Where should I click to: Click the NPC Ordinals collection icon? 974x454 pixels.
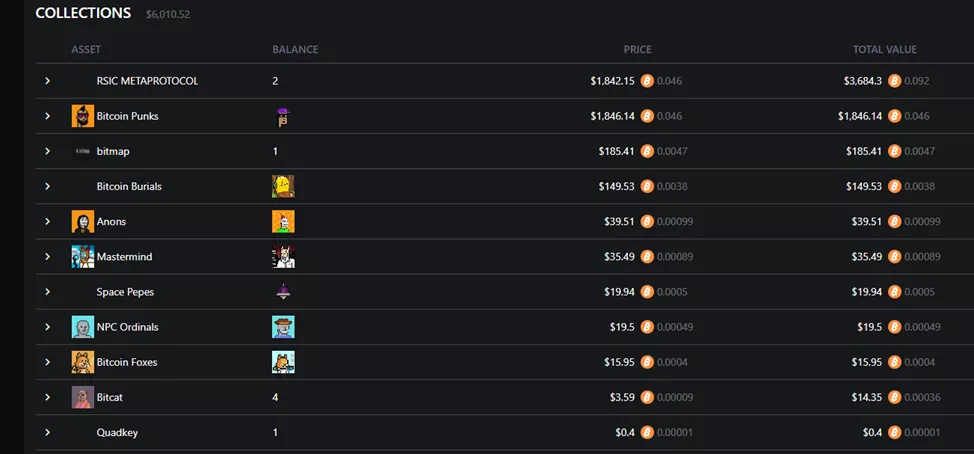coord(83,327)
